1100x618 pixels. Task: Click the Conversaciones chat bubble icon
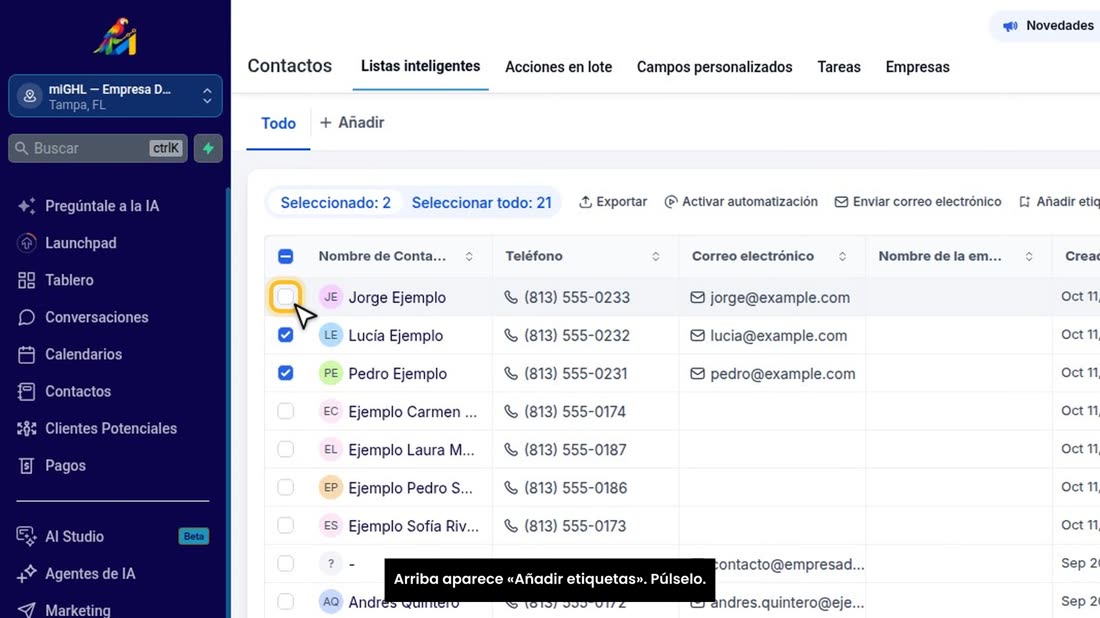[27, 317]
